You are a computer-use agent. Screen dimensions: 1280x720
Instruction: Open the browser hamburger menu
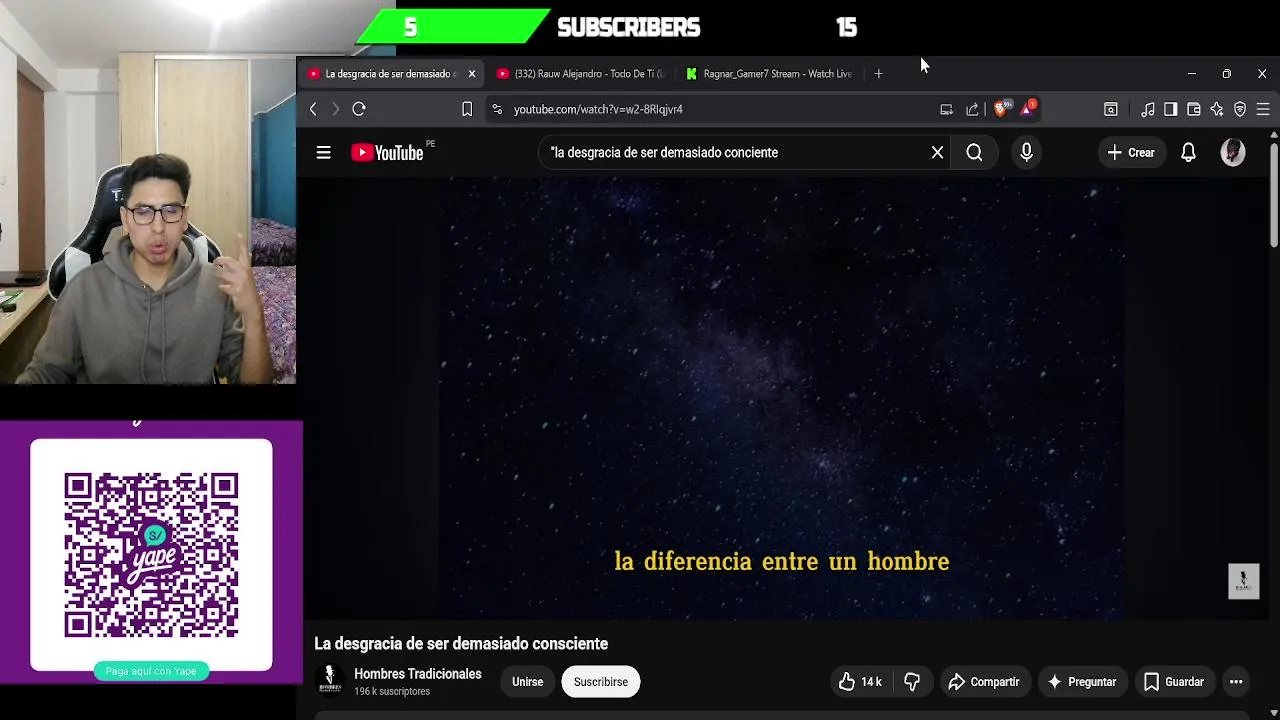(x=1263, y=109)
